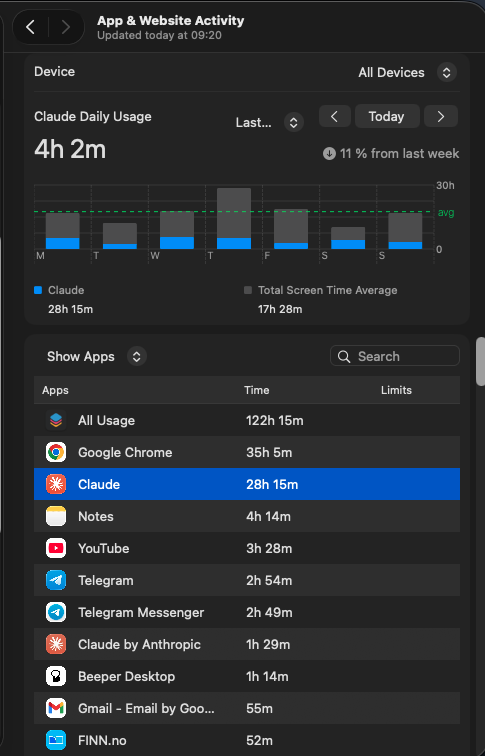Click the YouTube icon
Image resolution: width=485 pixels, height=756 pixels.
56,548
